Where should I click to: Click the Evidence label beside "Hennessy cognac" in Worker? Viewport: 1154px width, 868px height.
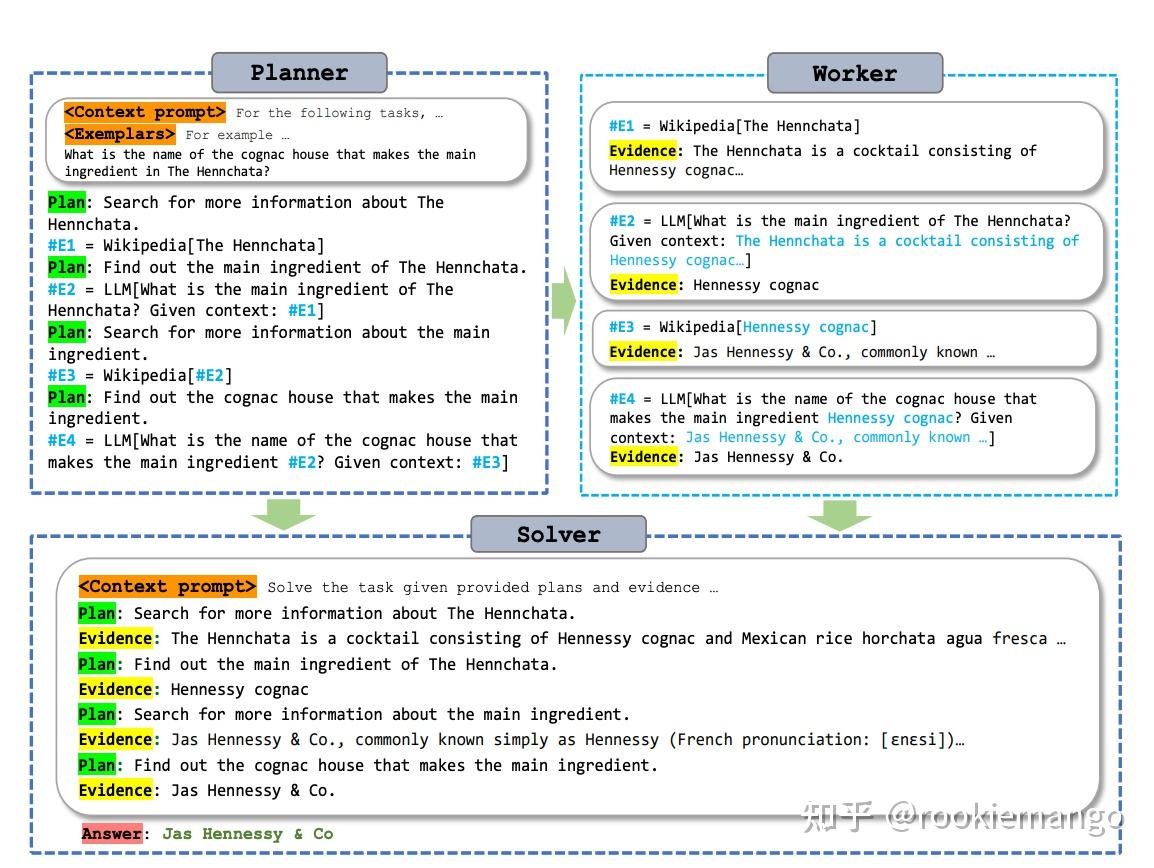(643, 285)
